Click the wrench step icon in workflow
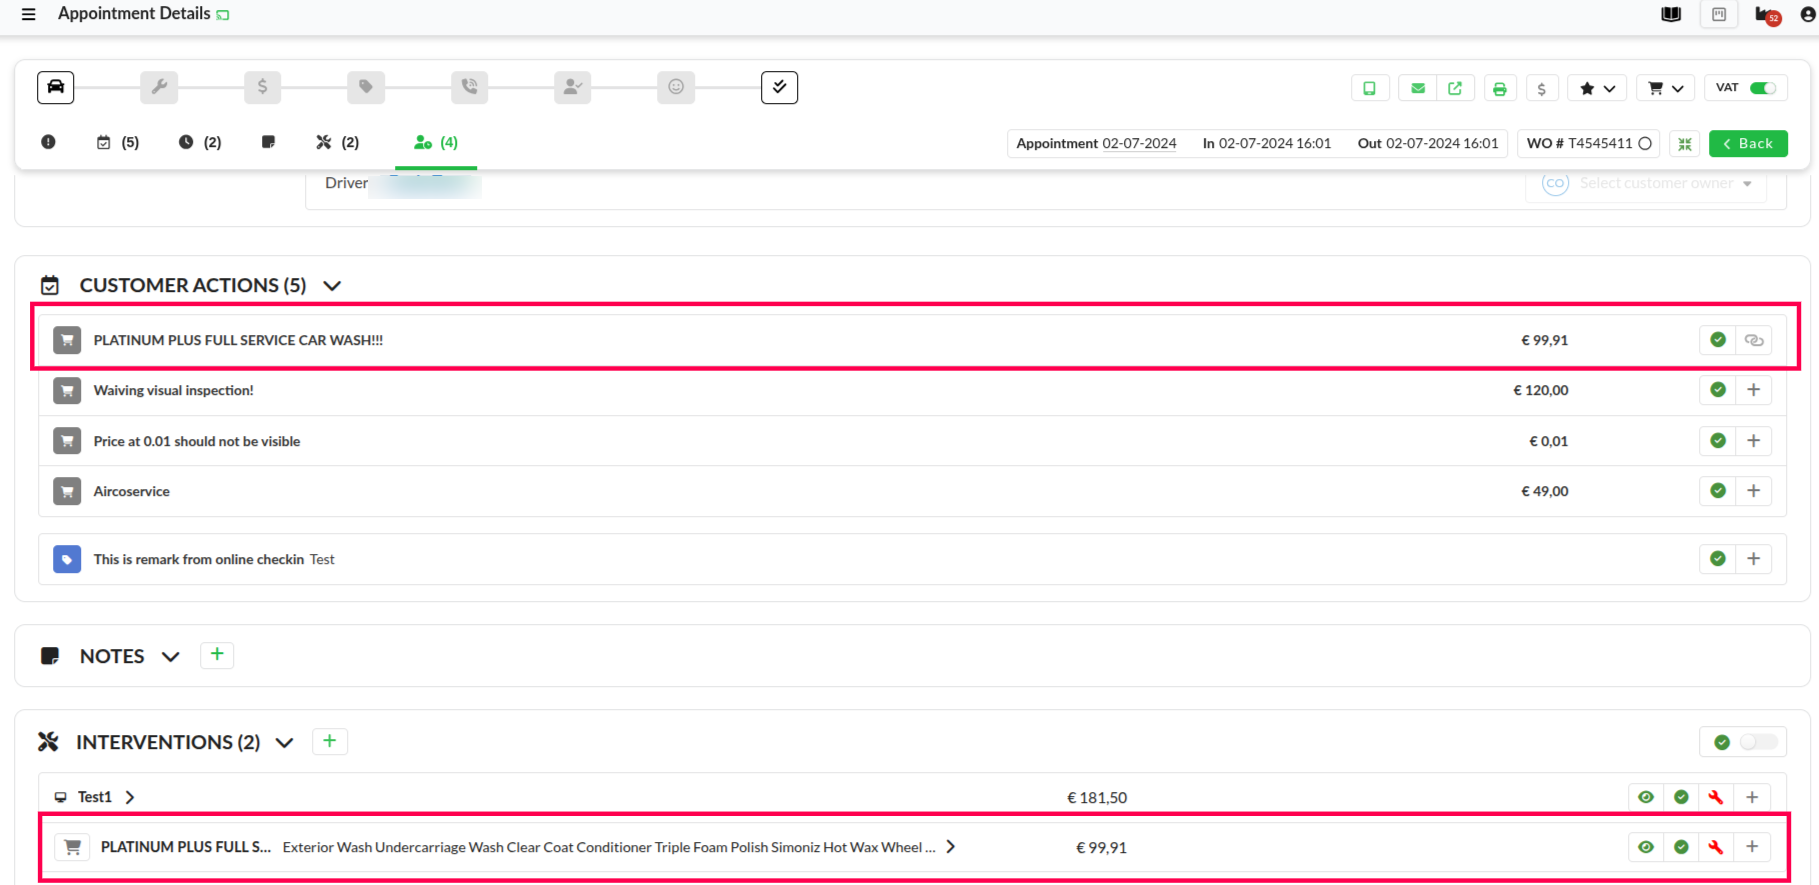 pos(159,87)
